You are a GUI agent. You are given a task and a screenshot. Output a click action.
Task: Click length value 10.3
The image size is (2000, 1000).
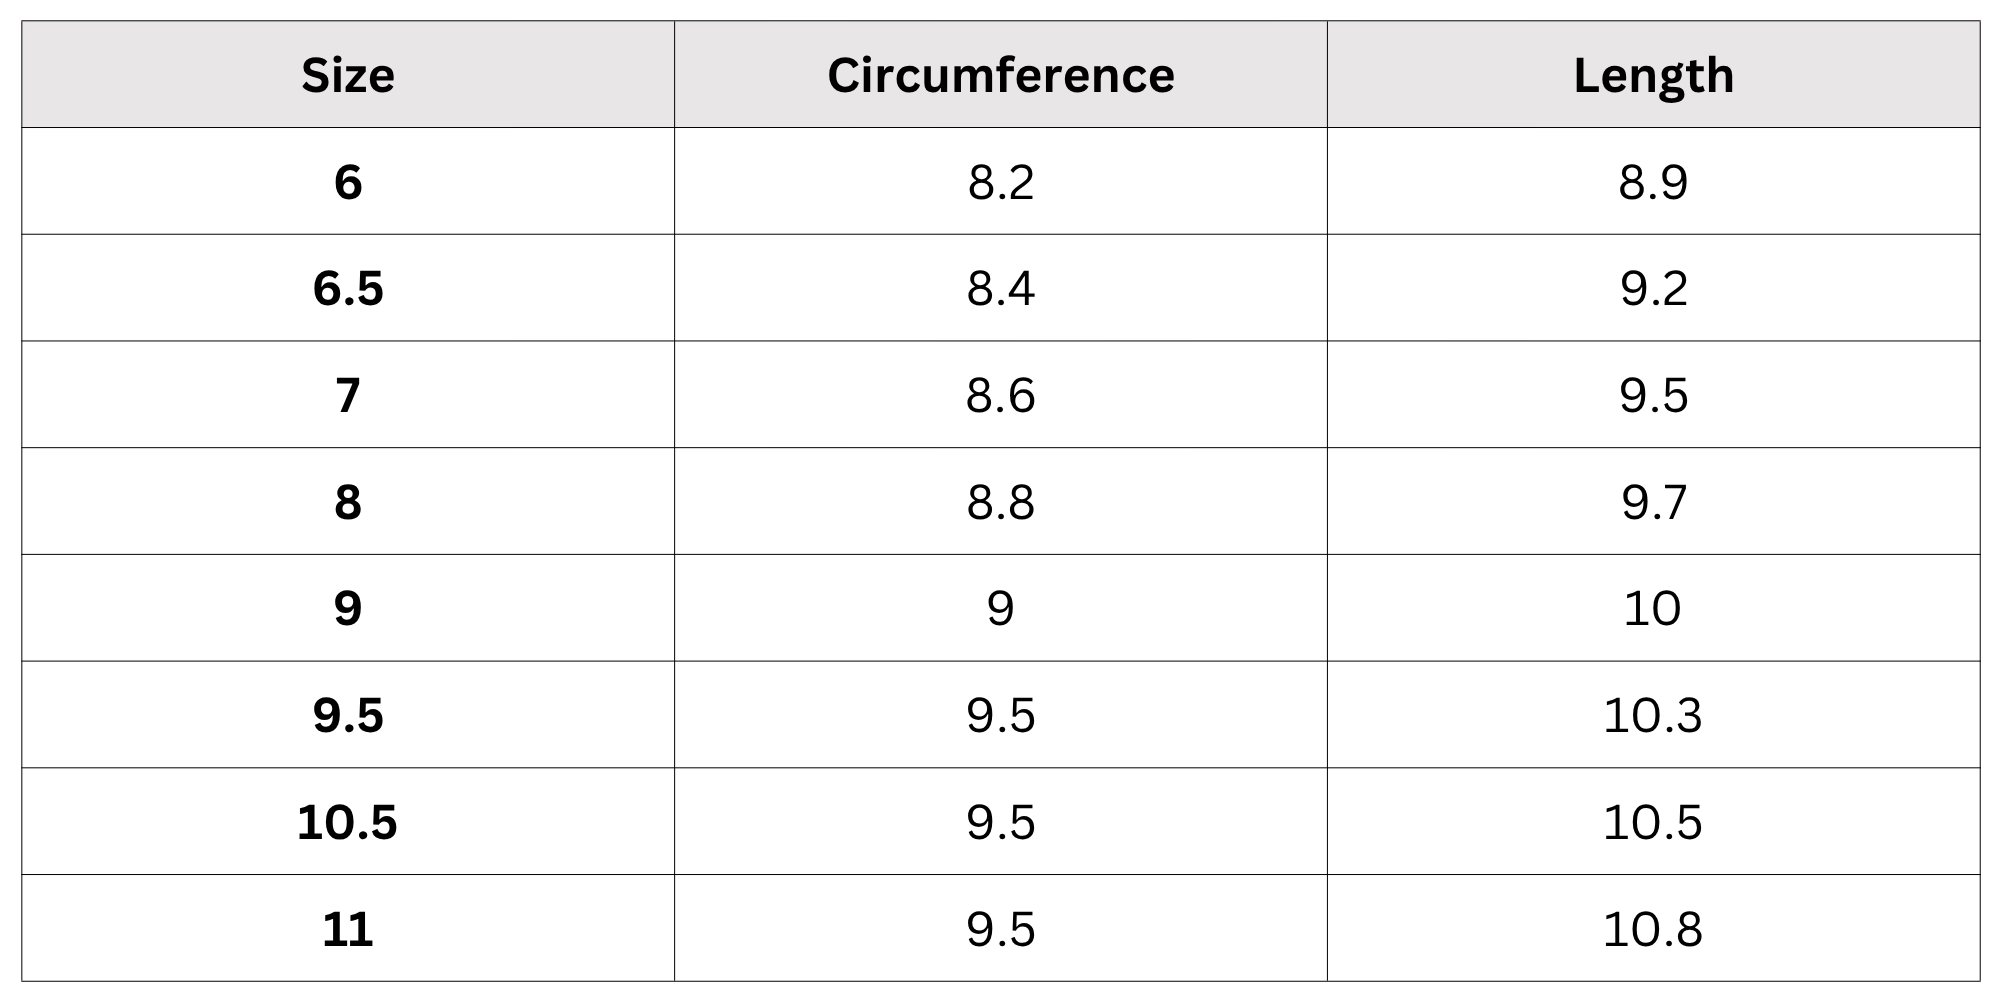click(x=1653, y=716)
